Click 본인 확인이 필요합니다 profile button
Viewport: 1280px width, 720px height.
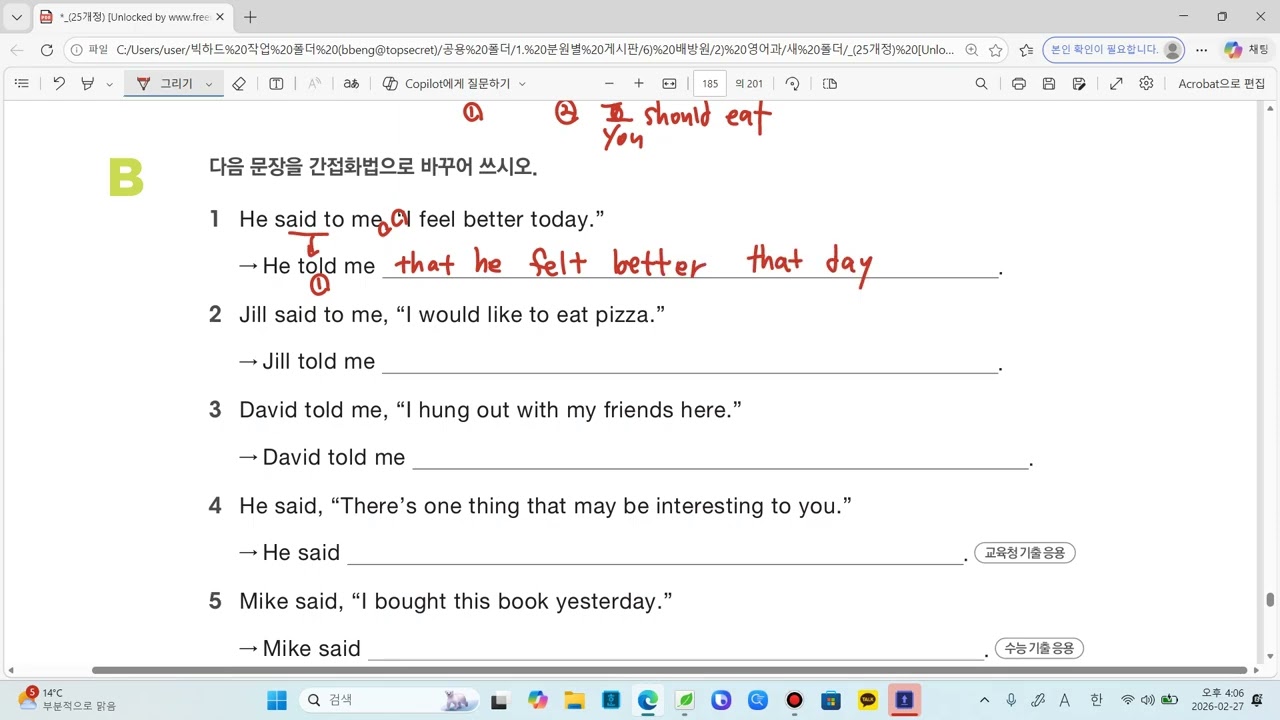[x=1113, y=50]
